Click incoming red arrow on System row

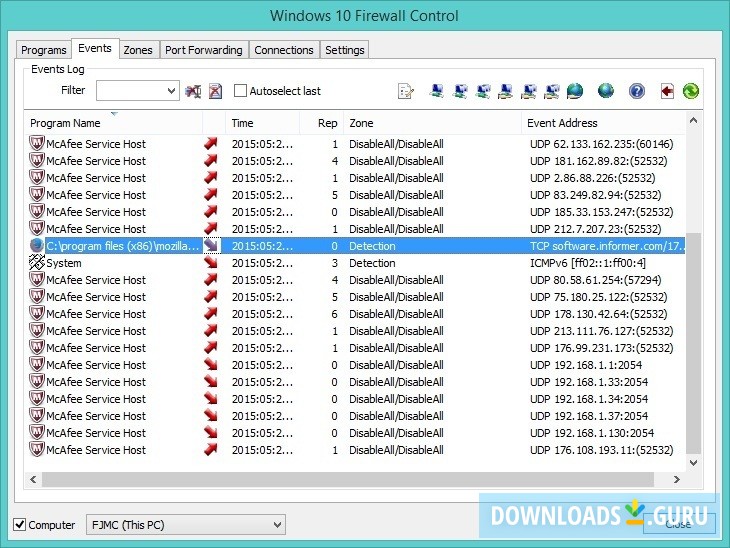point(211,263)
